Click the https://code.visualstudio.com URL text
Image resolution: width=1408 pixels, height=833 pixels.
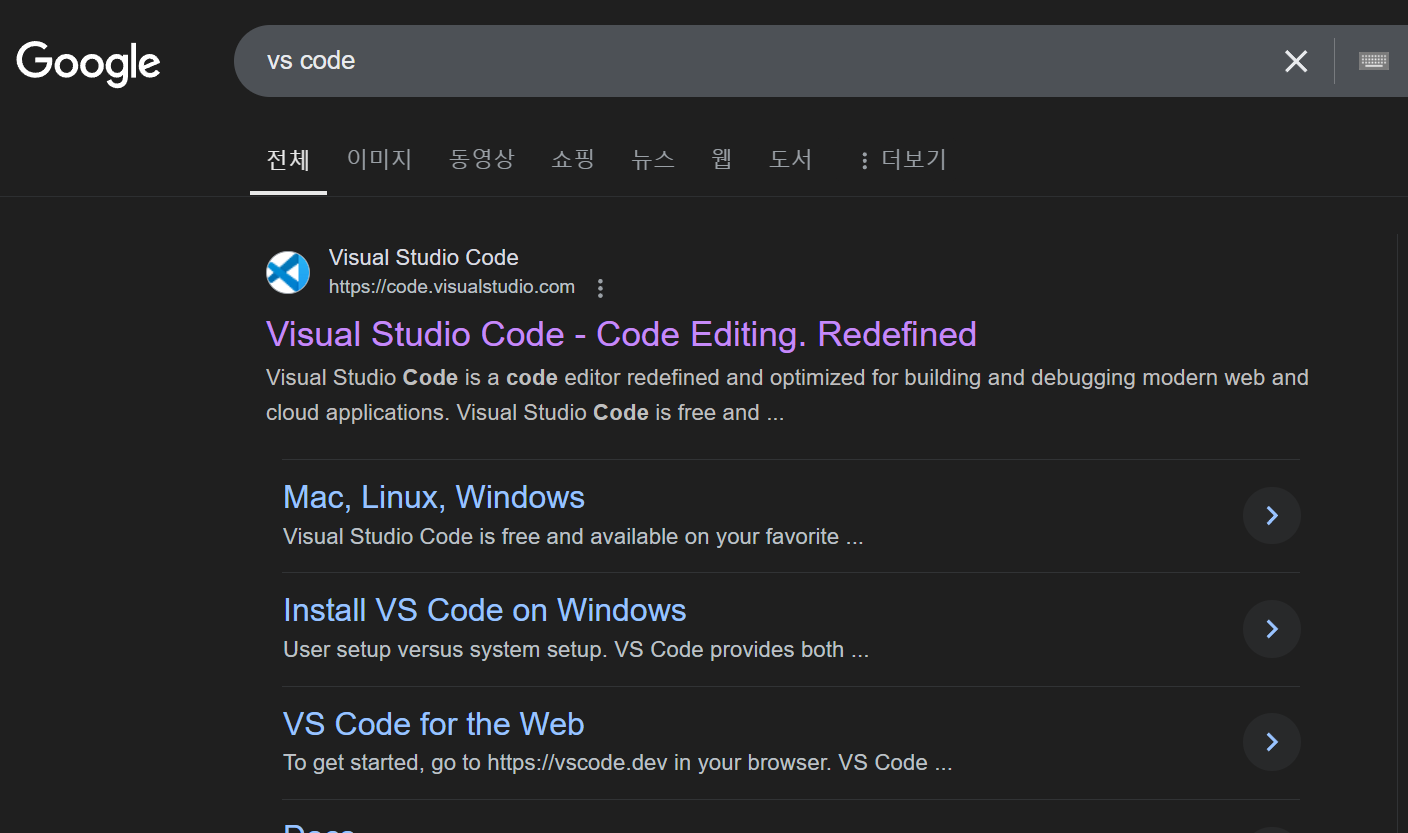[x=452, y=287]
